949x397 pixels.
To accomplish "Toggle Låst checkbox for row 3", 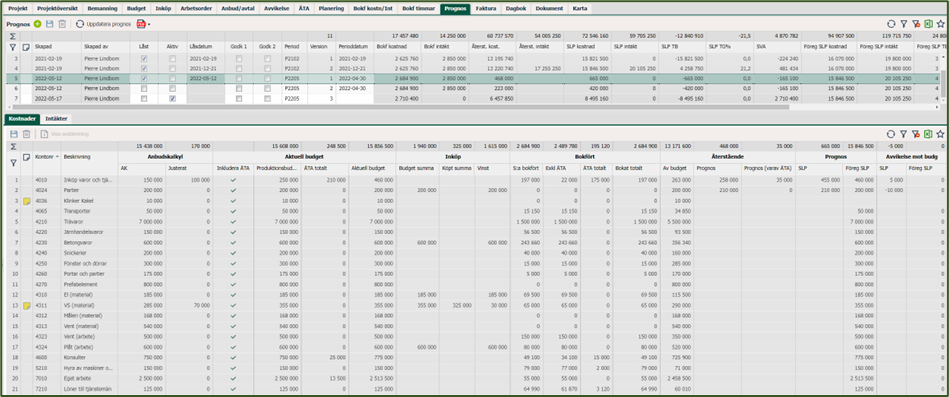I will 143,59.
